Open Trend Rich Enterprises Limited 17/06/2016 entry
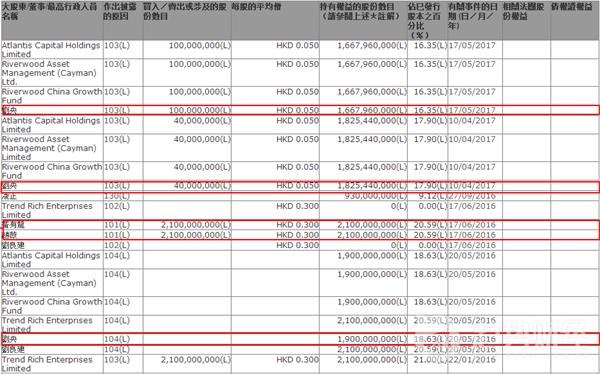 click(47, 210)
